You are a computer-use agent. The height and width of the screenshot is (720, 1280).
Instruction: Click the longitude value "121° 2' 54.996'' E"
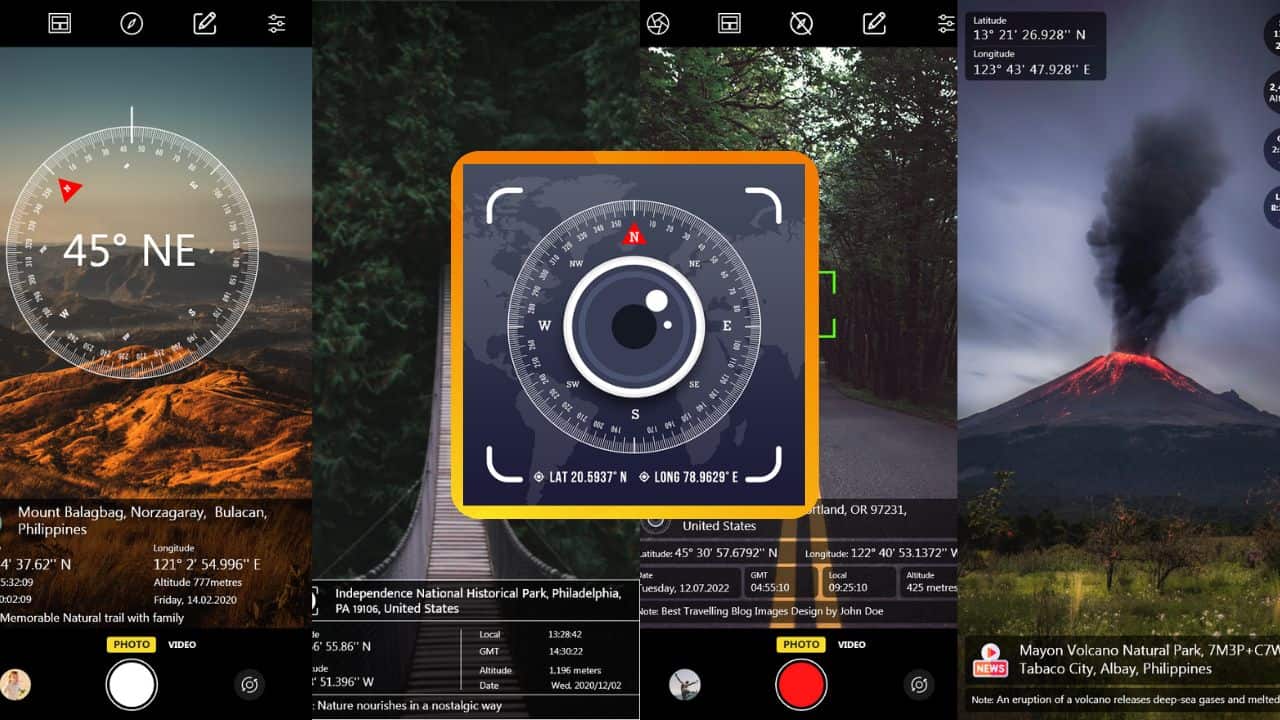(207, 564)
